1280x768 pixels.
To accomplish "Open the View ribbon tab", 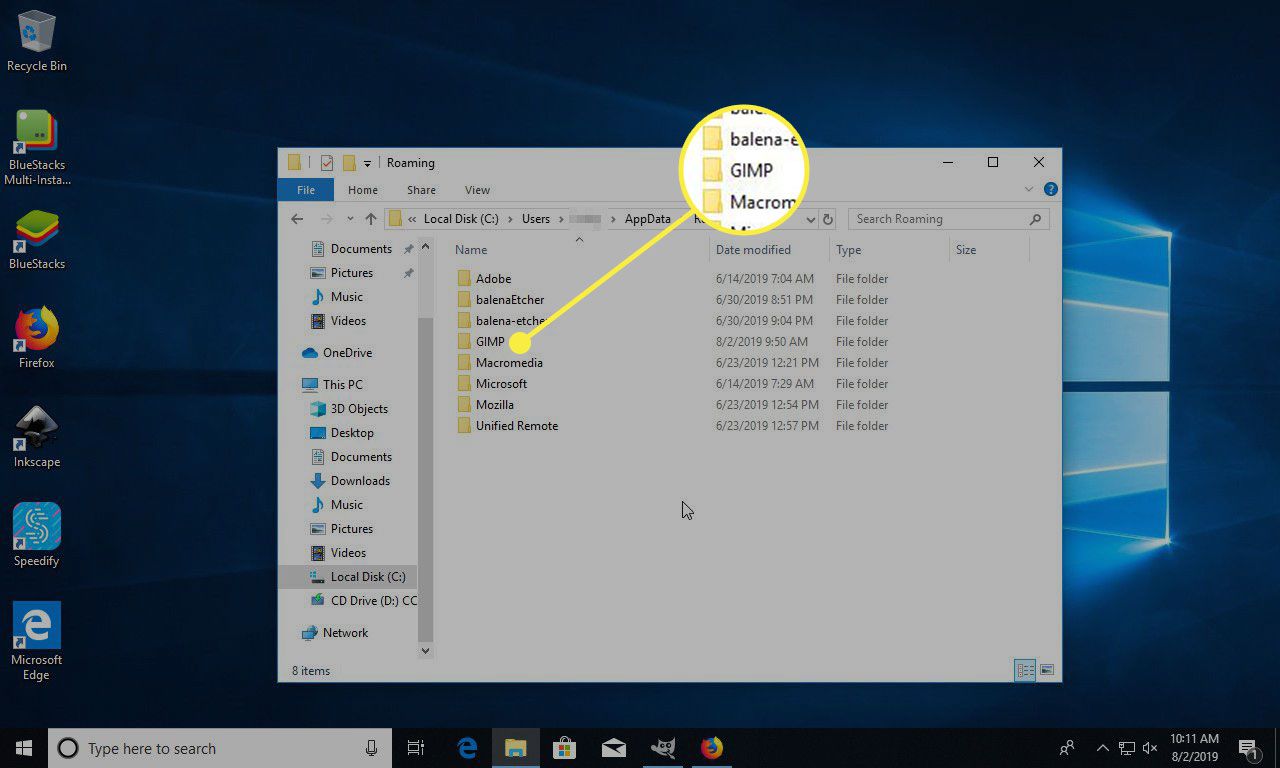I will click(477, 190).
